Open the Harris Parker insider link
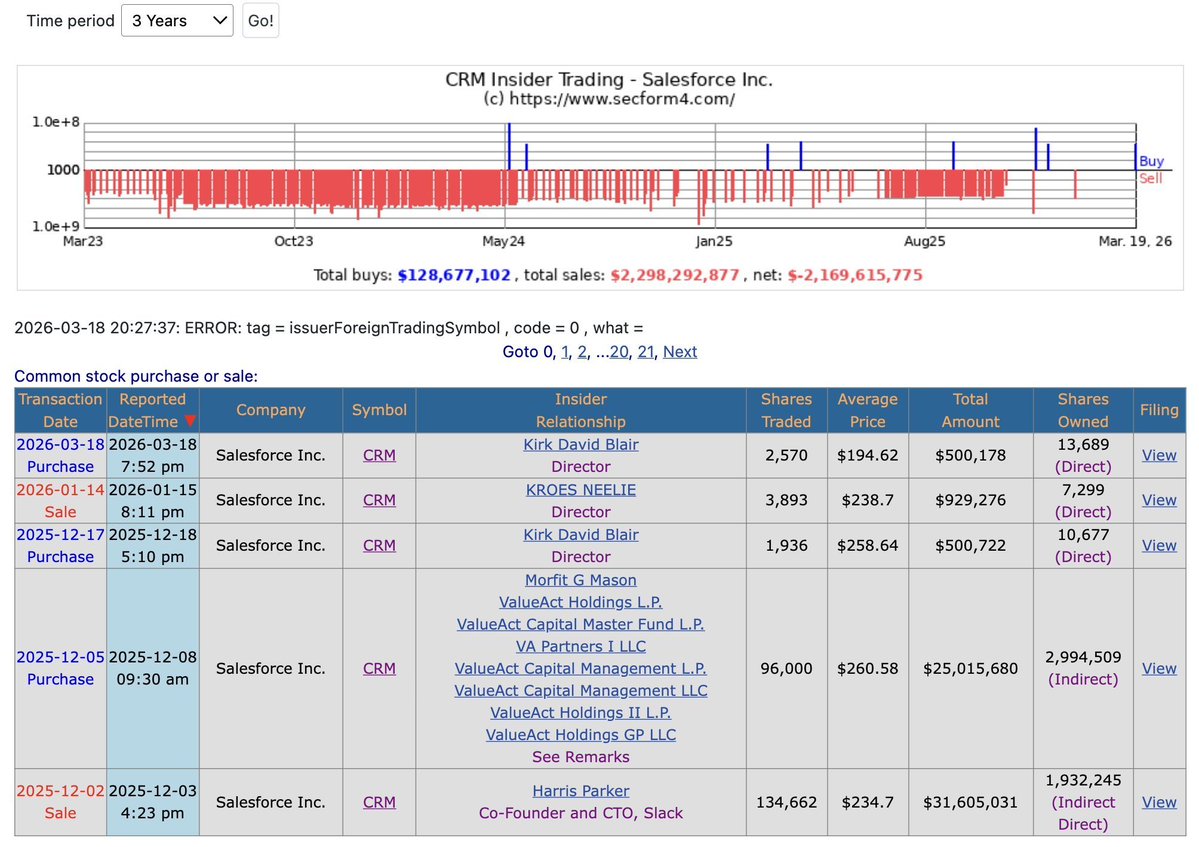 (x=580, y=790)
